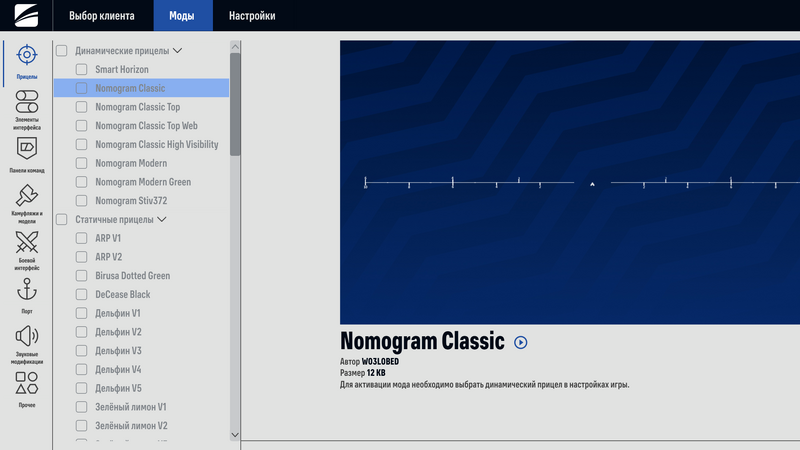Tick the Nomogram Modern Green checkbox
Viewport: 800px width, 450px height.
click(x=82, y=182)
